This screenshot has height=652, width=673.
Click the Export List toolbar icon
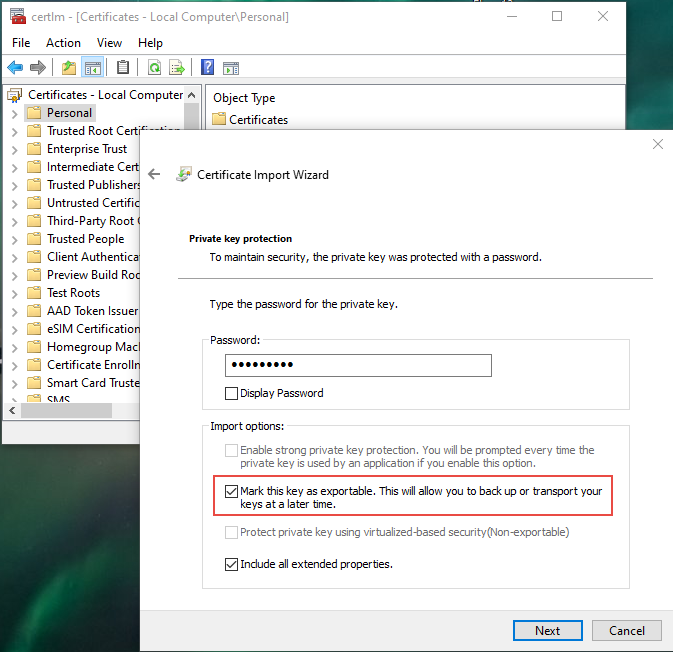(x=177, y=68)
